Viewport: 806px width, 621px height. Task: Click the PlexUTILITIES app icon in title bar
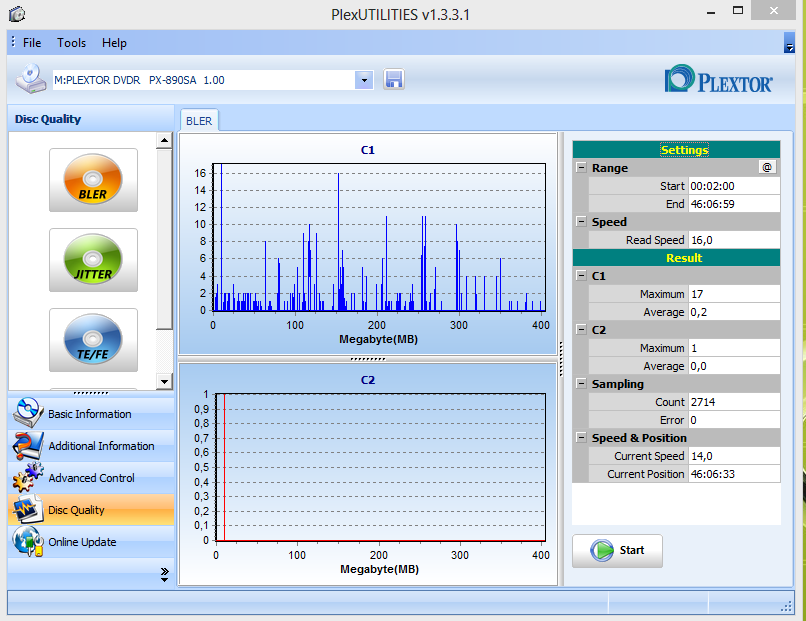17,14
